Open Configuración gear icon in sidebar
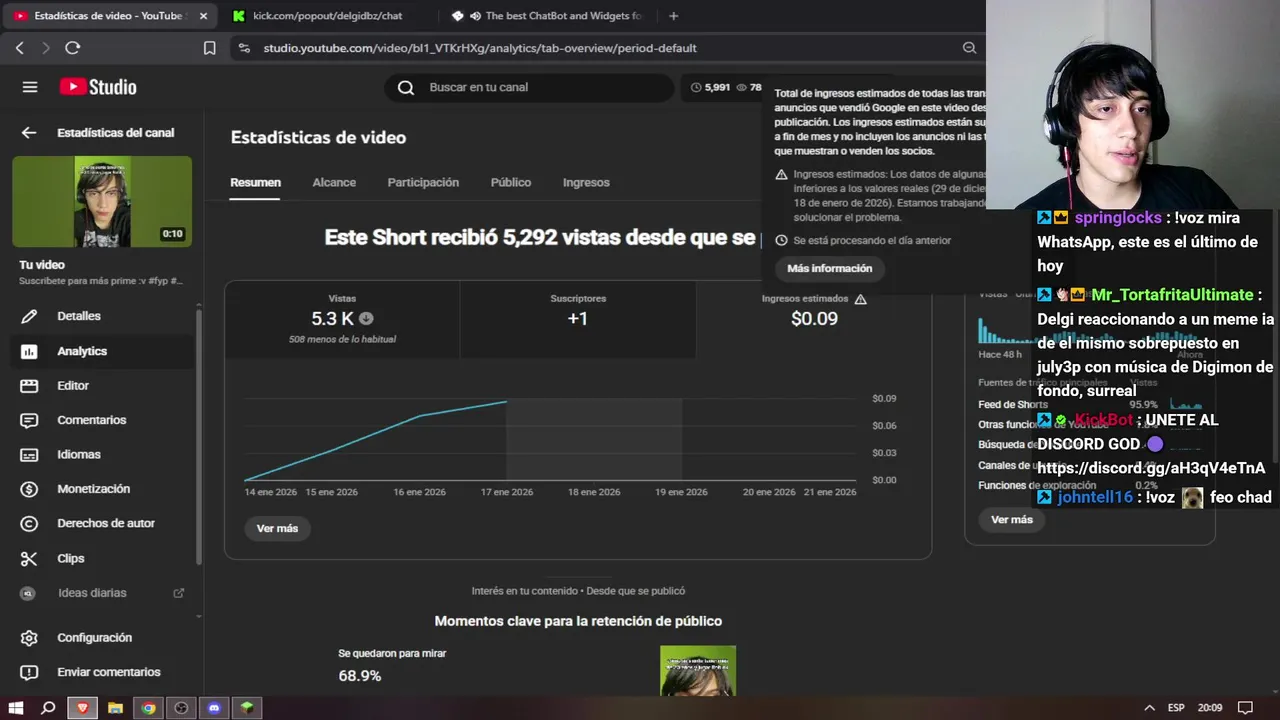The height and width of the screenshot is (720, 1280). pyautogui.click(x=29, y=638)
